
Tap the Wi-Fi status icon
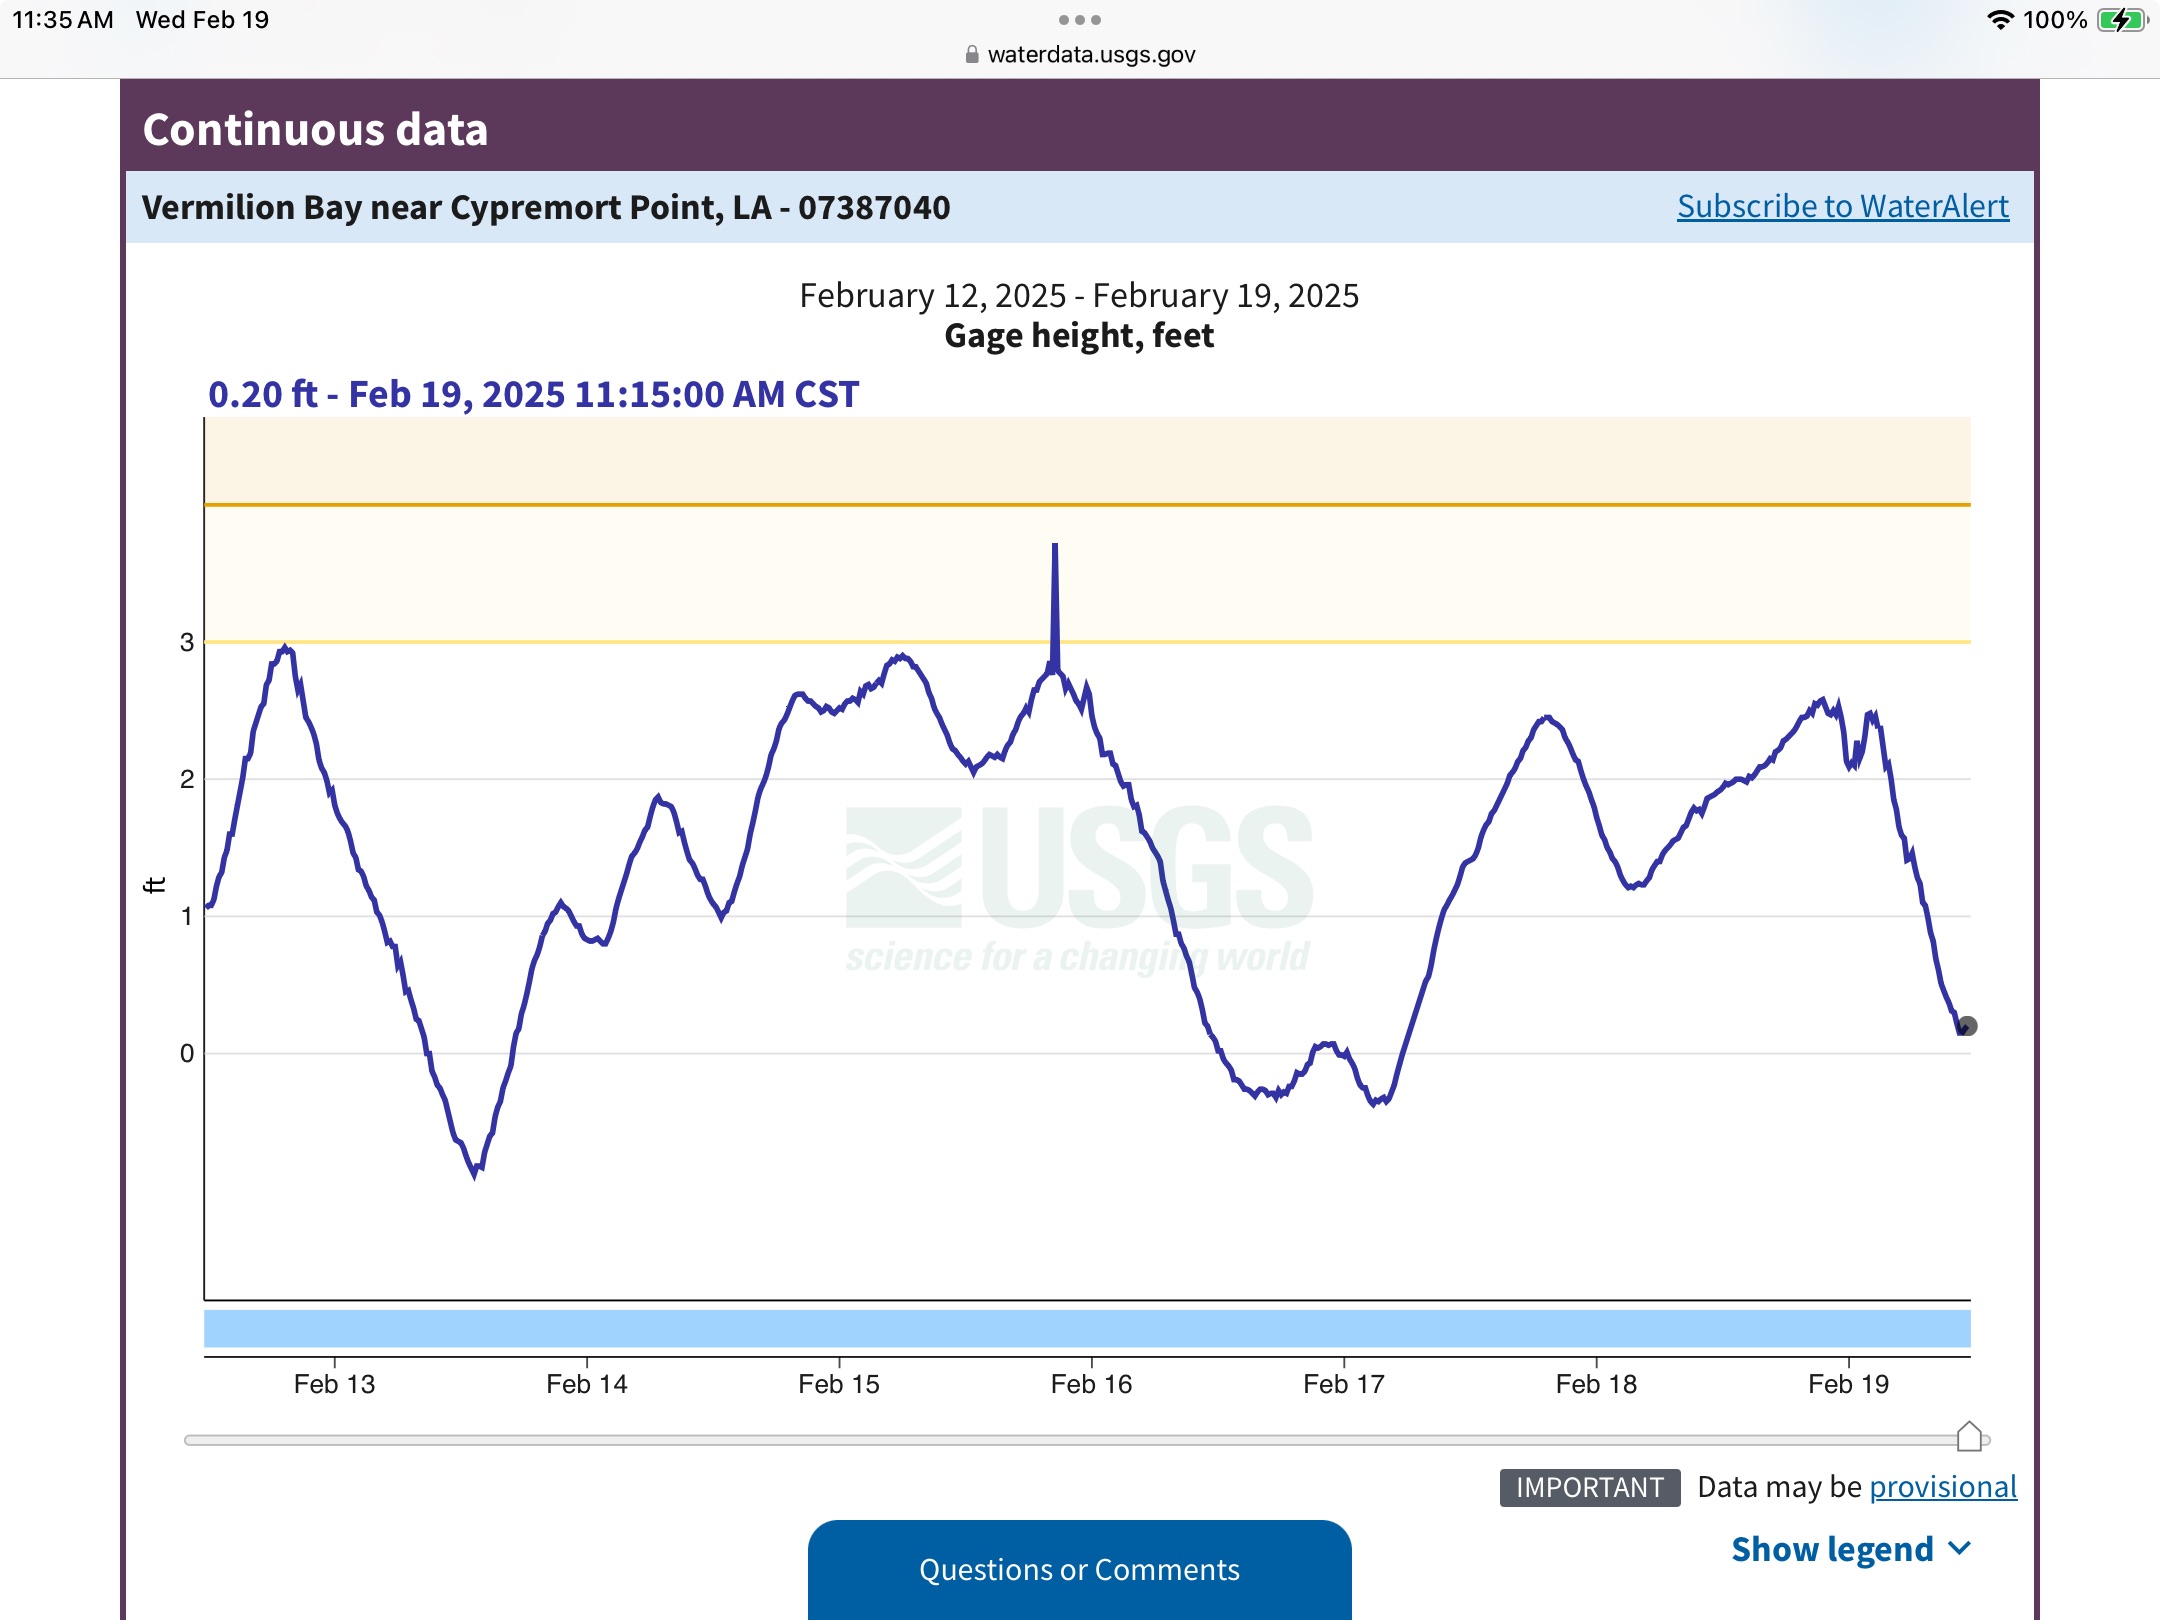(x=1999, y=20)
